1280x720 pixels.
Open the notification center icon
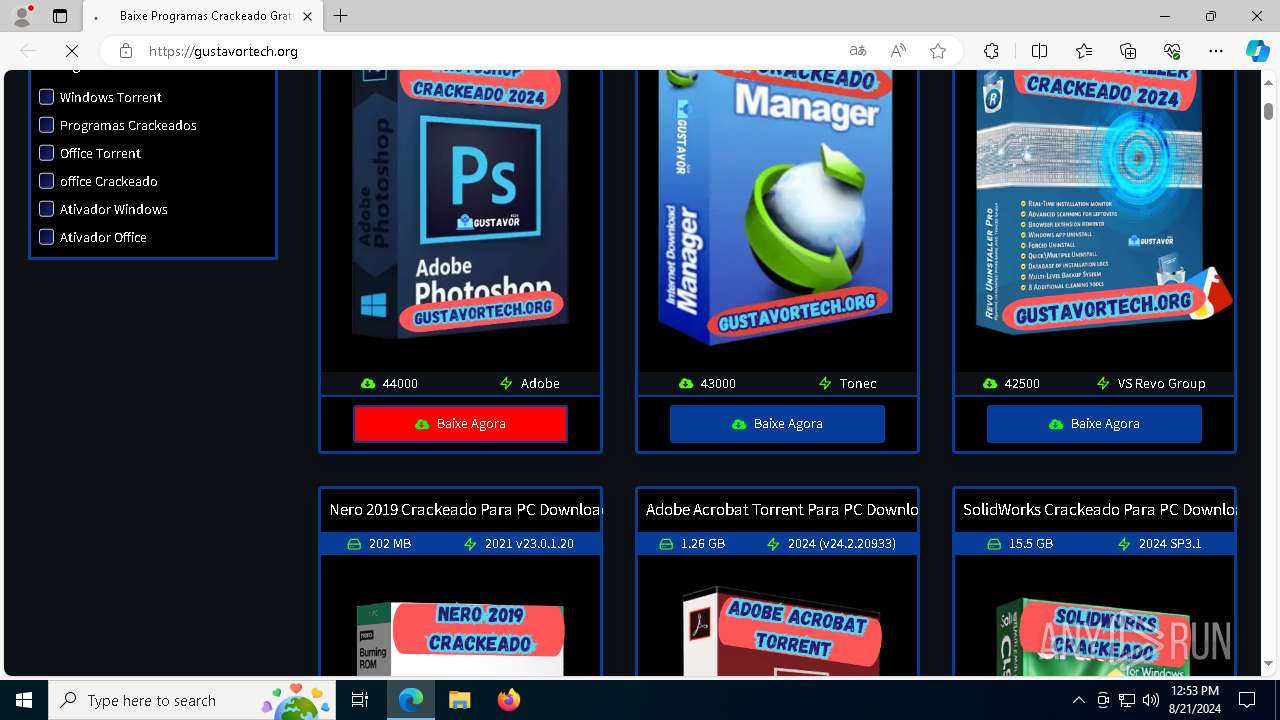(1247, 700)
